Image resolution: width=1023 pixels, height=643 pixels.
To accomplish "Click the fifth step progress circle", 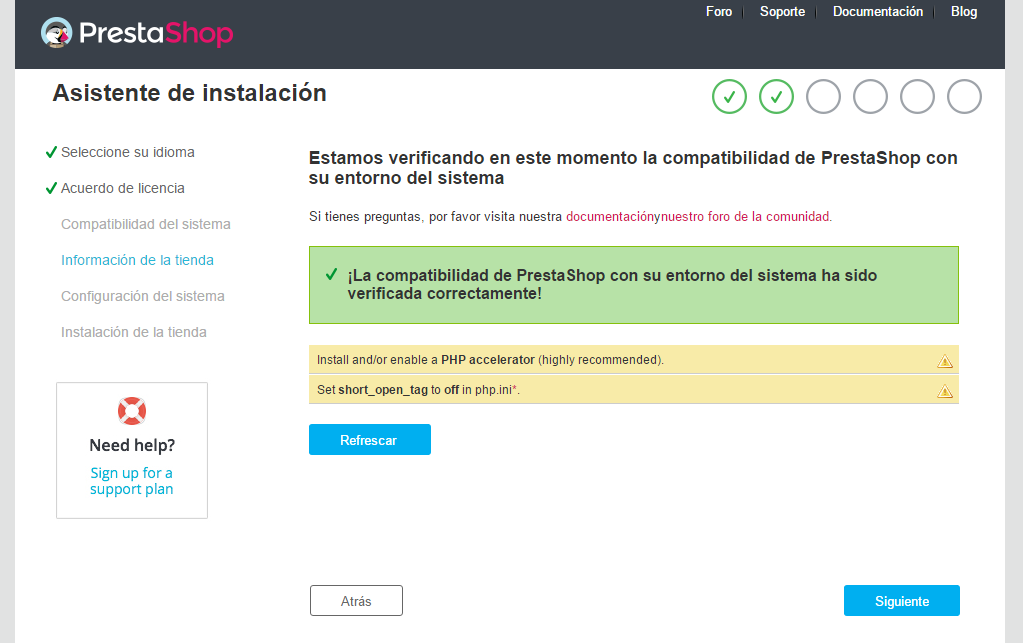I will click(x=917, y=97).
